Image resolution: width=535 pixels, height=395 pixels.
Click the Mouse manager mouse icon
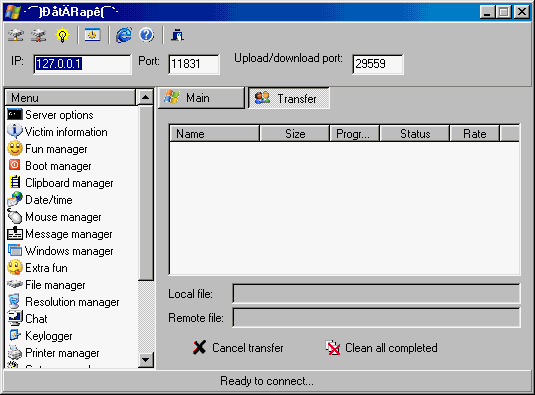click(x=15, y=216)
